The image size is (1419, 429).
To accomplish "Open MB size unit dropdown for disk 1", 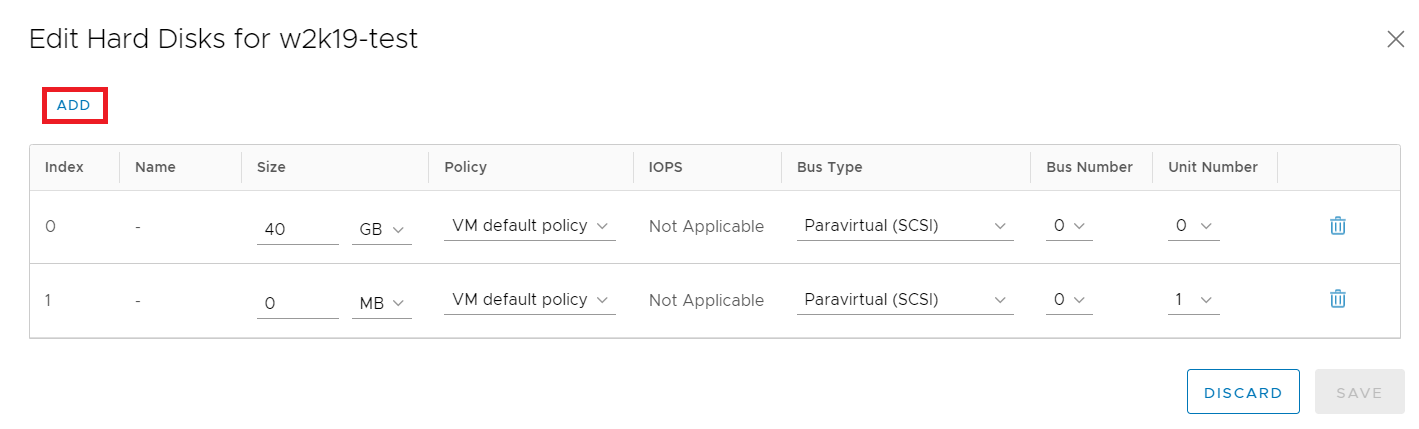I will 381,302.
